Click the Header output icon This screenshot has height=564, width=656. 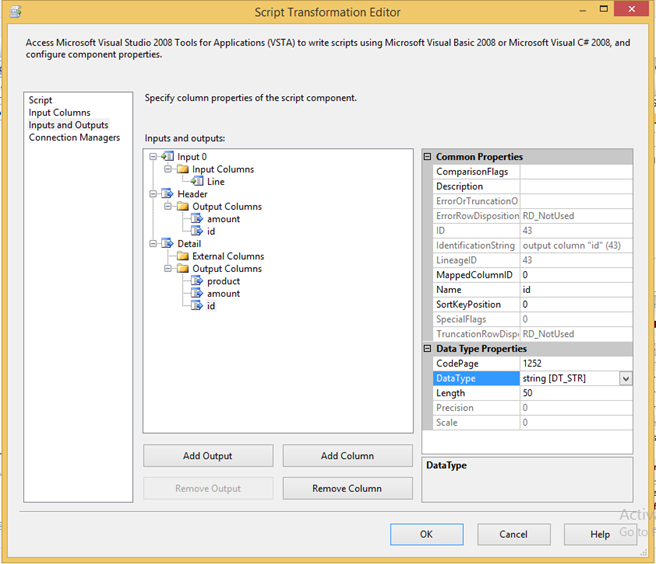pos(168,194)
